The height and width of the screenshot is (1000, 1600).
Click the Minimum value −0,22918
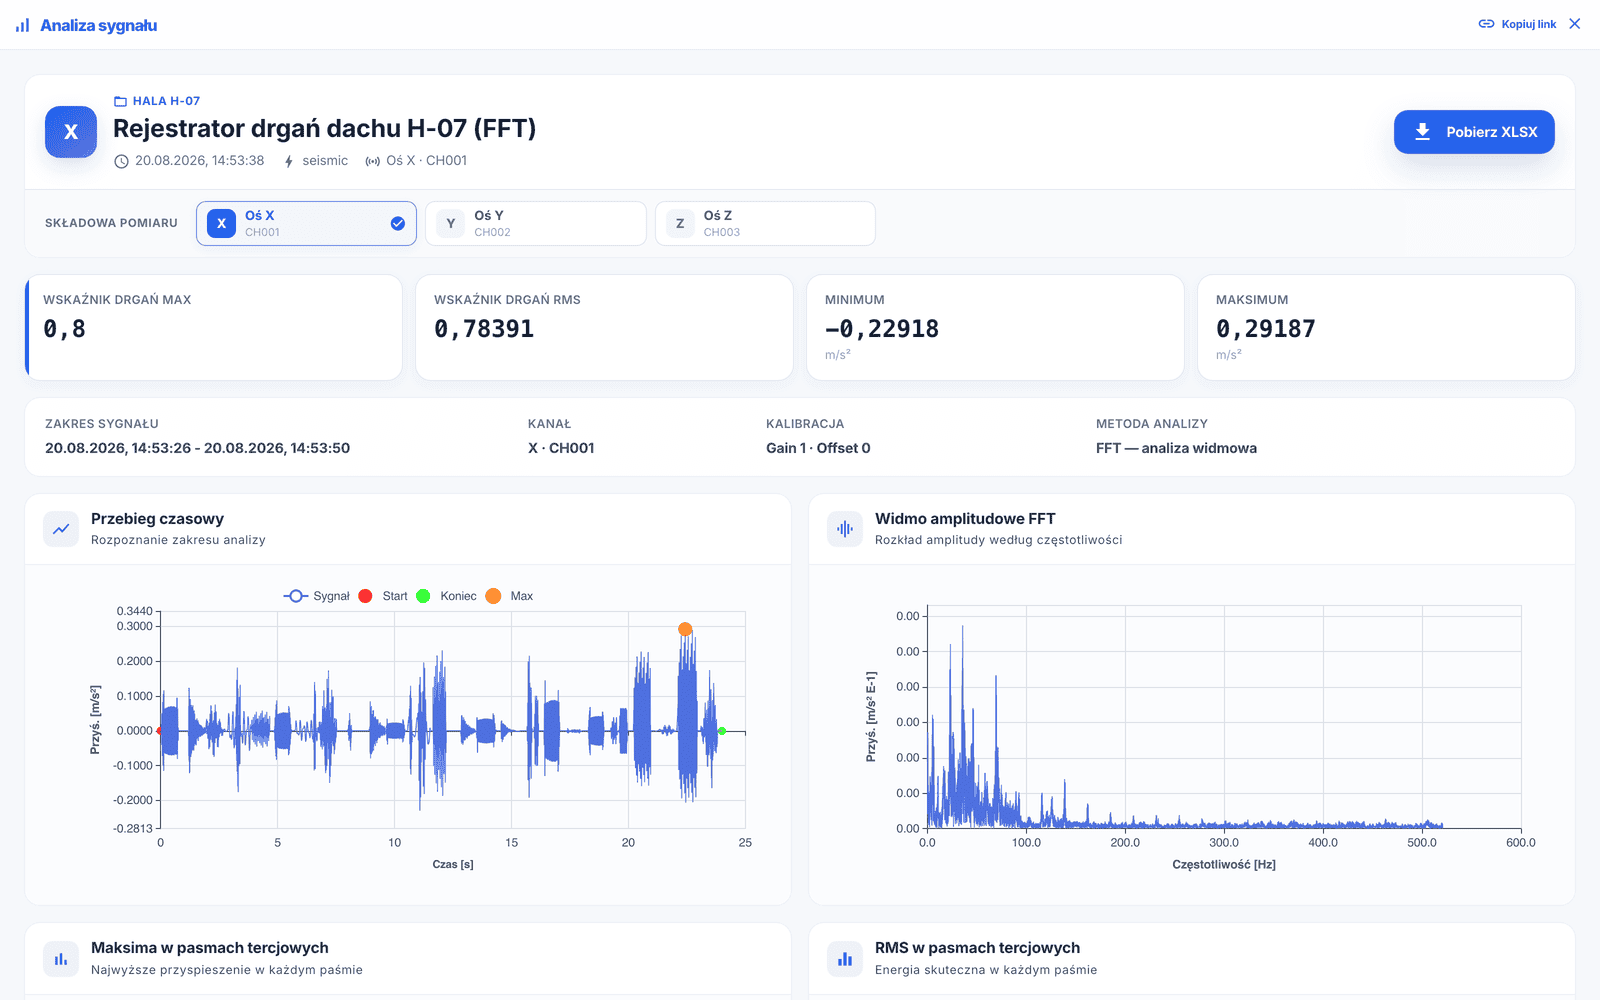pos(882,329)
